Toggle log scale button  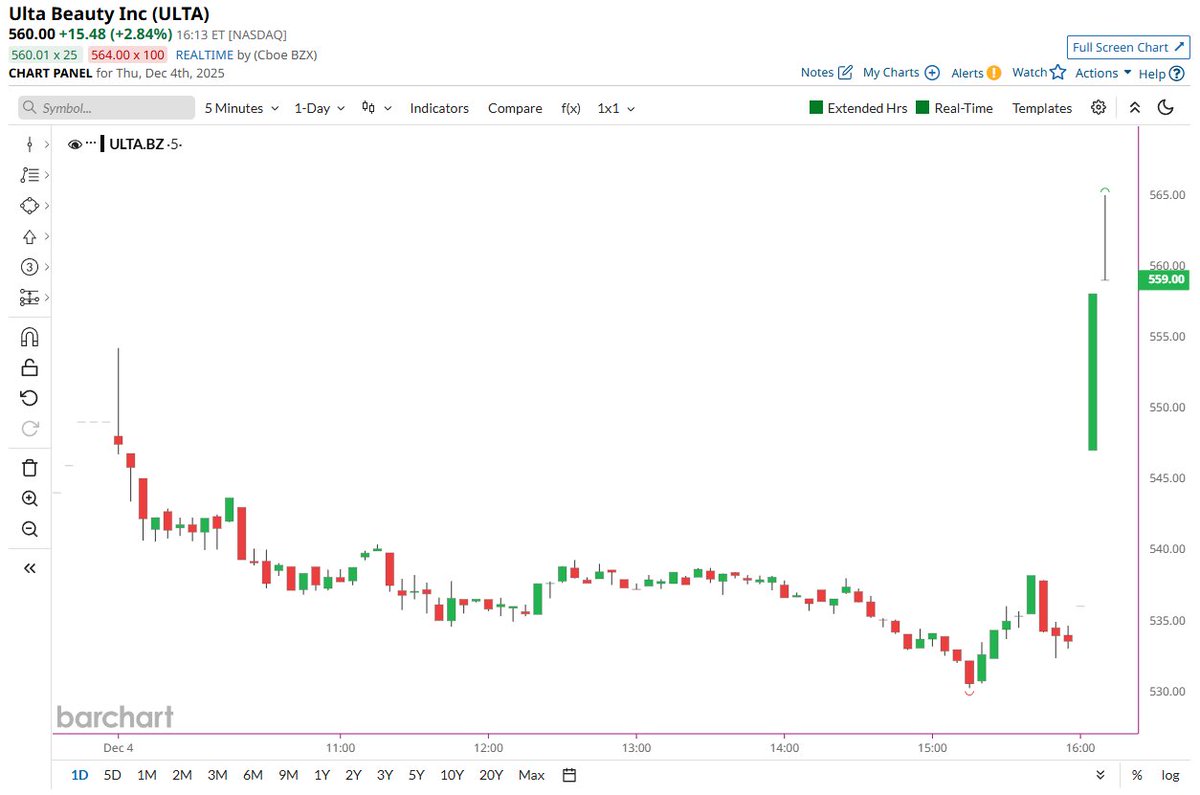tap(1170, 775)
